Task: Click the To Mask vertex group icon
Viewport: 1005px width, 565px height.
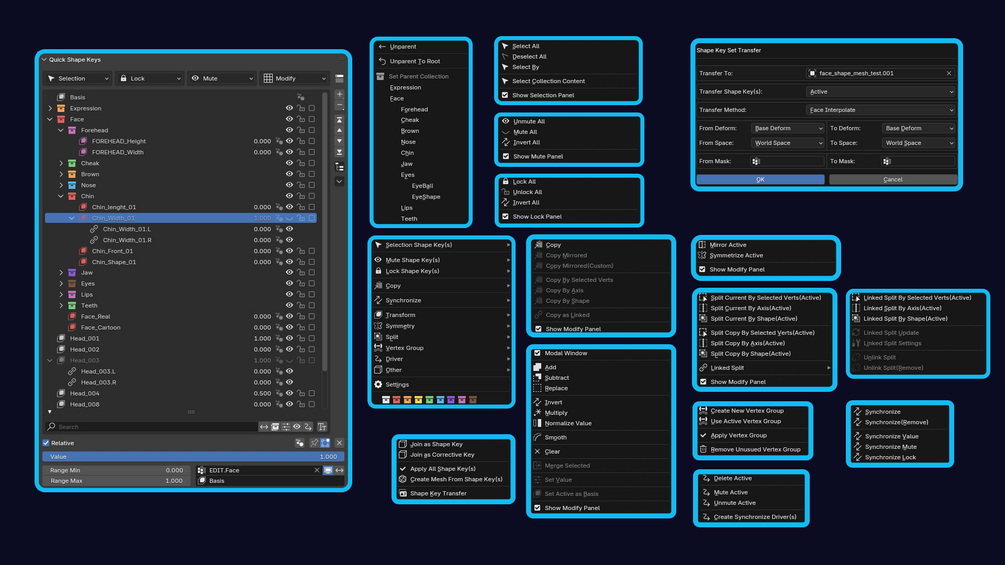Action: [x=886, y=161]
